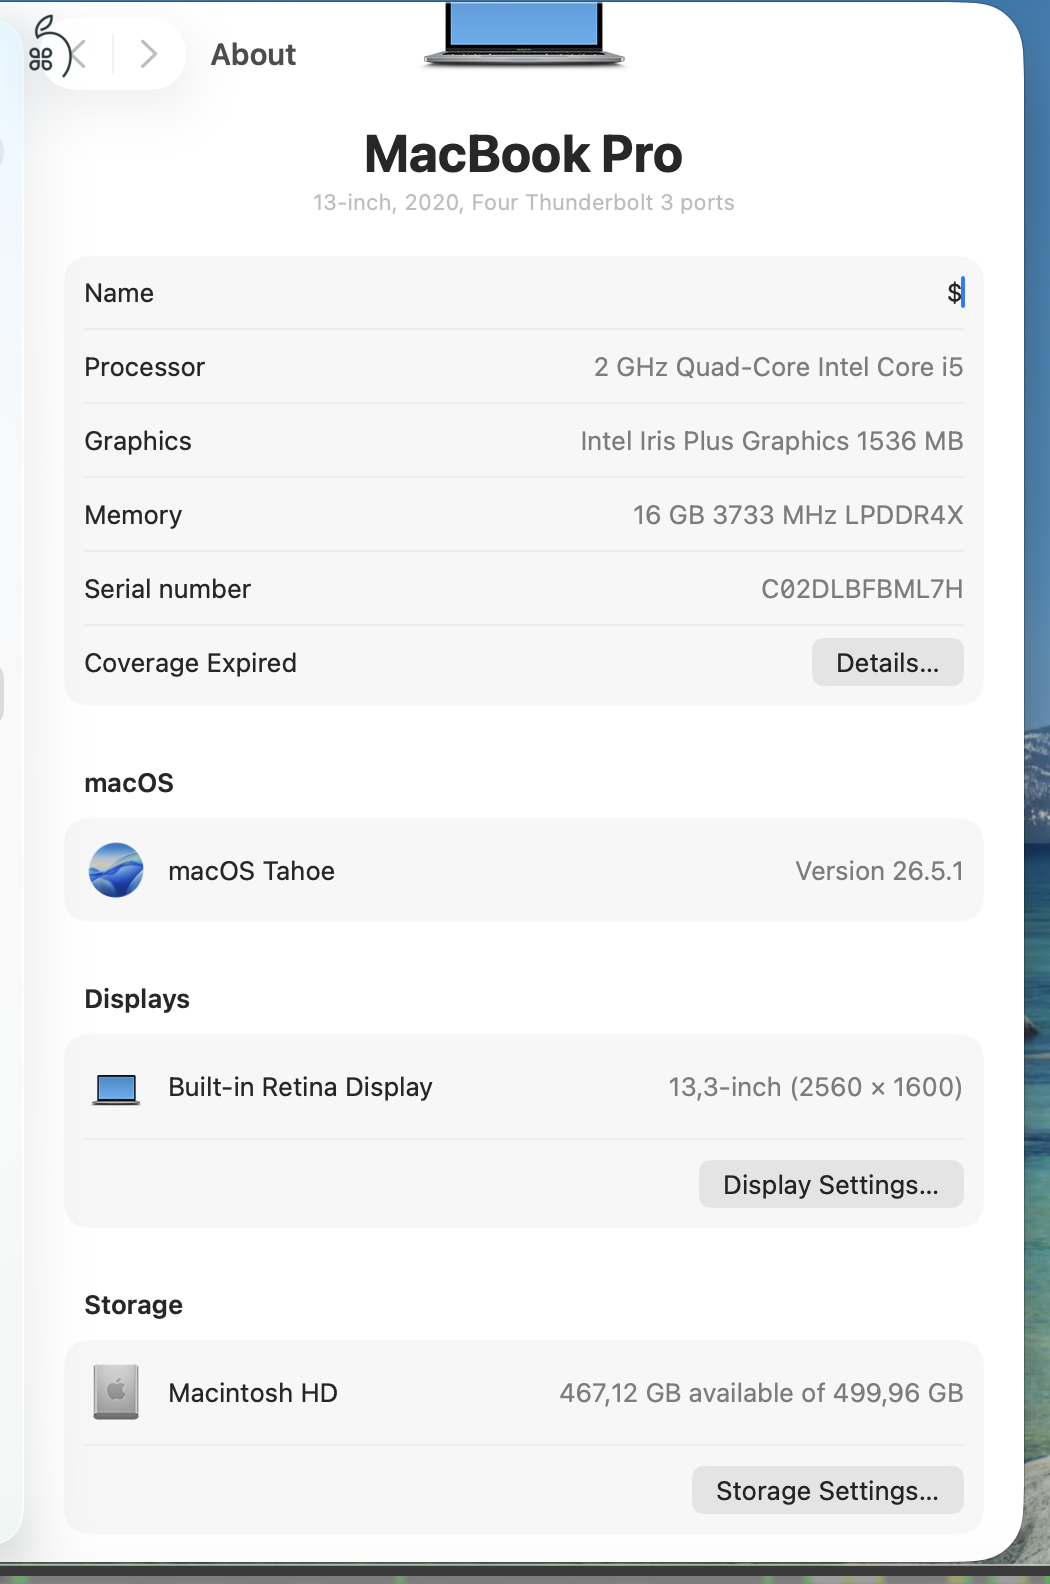Click the Macintosh HD drive icon
Screen dimensions: 1050x1584
[x=116, y=1392]
